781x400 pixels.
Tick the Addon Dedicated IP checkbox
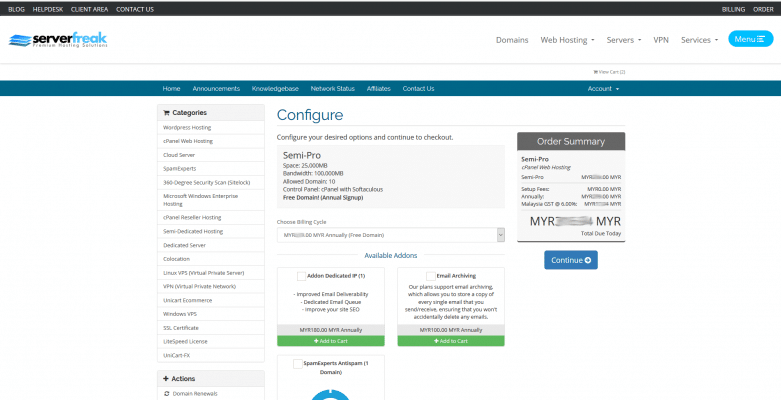301,276
